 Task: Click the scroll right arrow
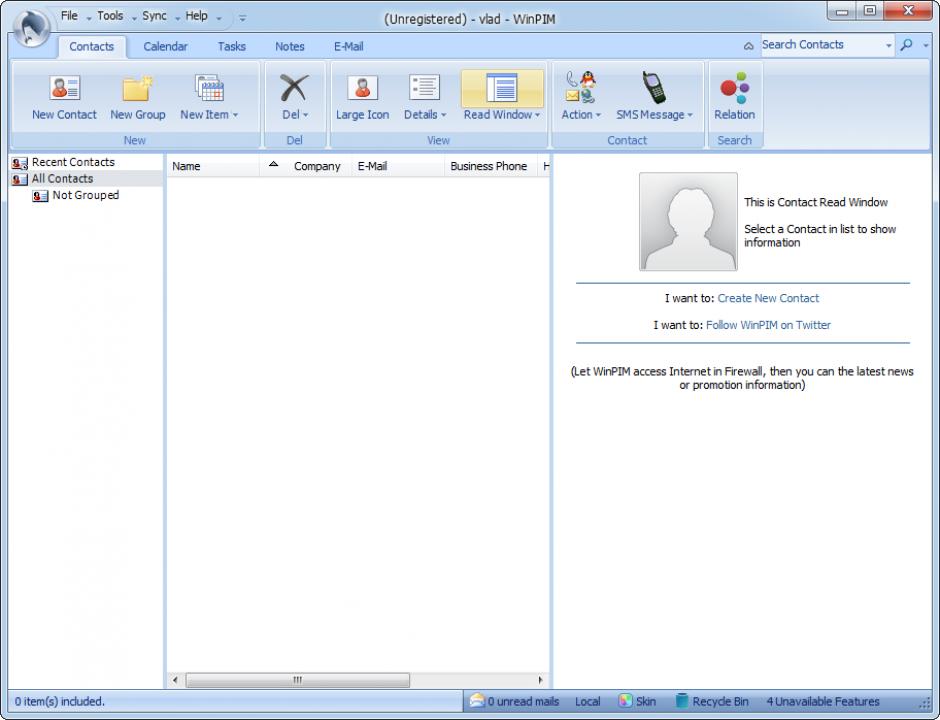point(540,680)
